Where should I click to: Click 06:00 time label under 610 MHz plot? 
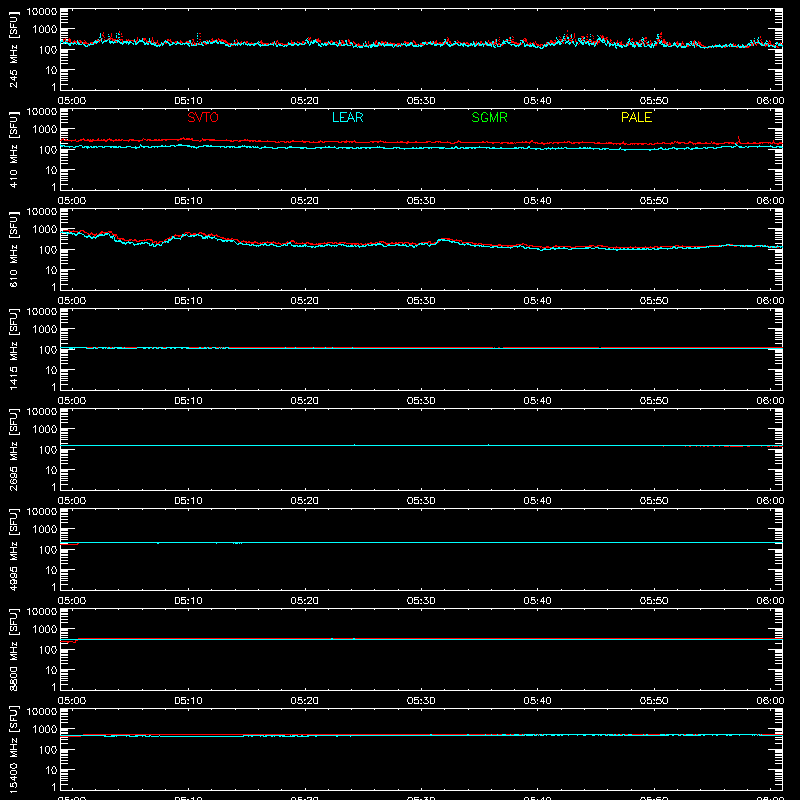770,301
